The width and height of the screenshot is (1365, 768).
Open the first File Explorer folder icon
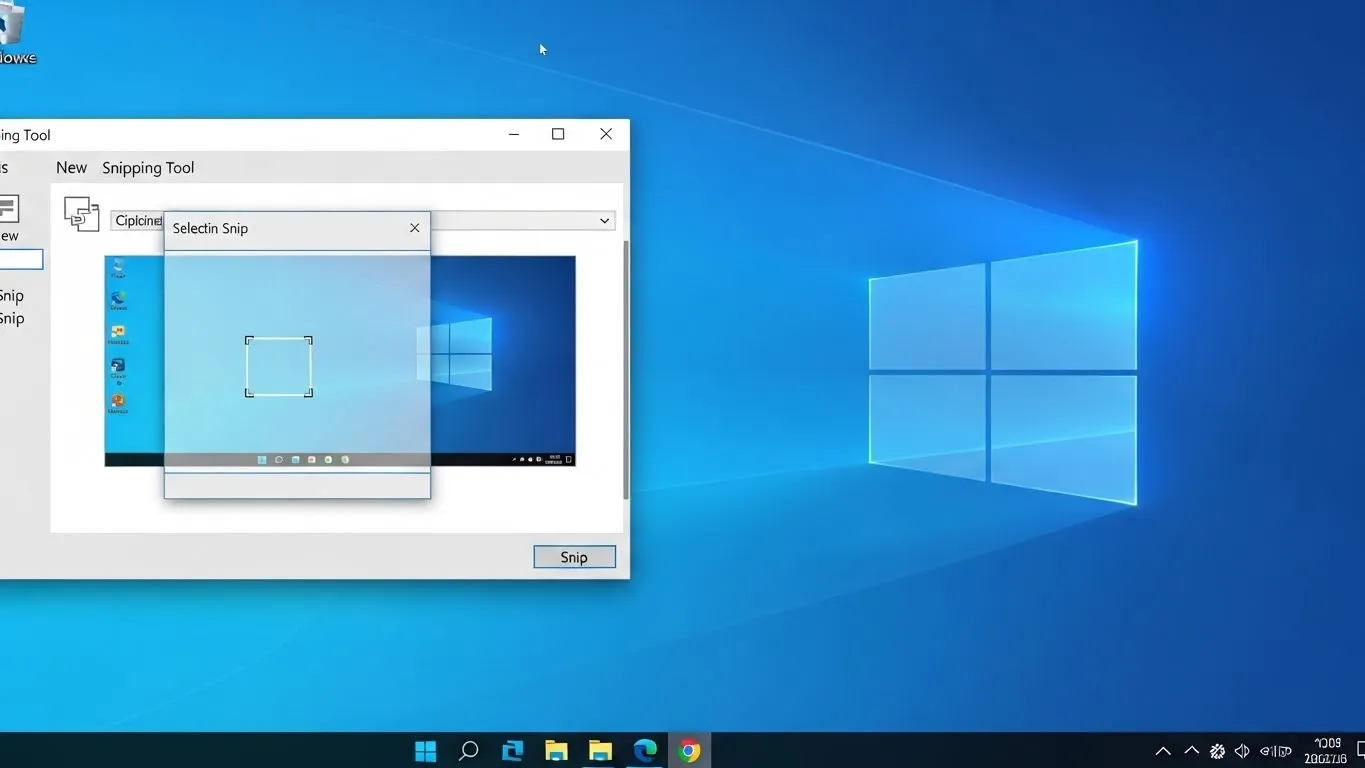556,751
